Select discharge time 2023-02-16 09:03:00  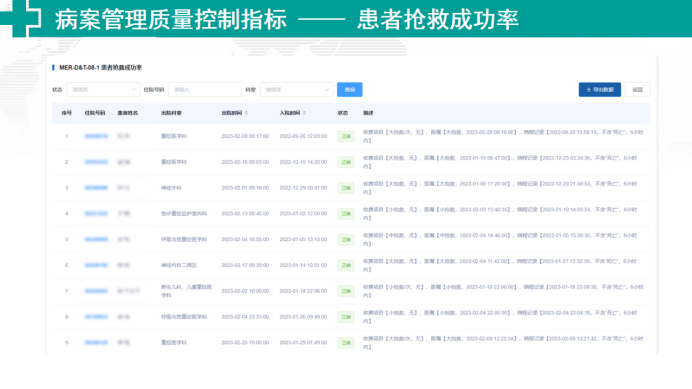click(x=245, y=162)
